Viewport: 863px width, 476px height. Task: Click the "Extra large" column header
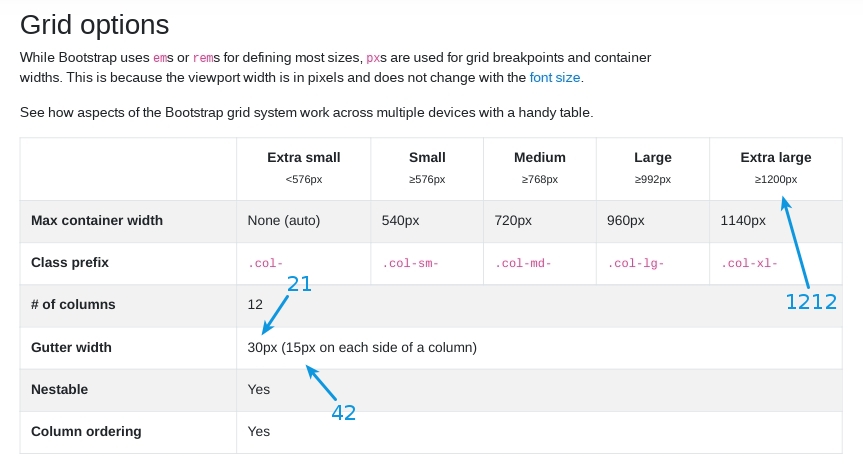coord(775,157)
